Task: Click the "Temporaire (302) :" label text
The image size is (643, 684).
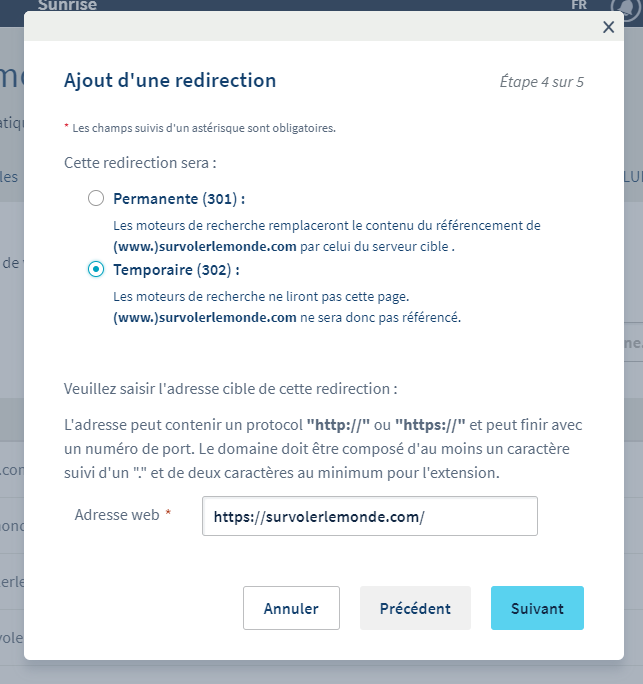Action: [x=176, y=269]
